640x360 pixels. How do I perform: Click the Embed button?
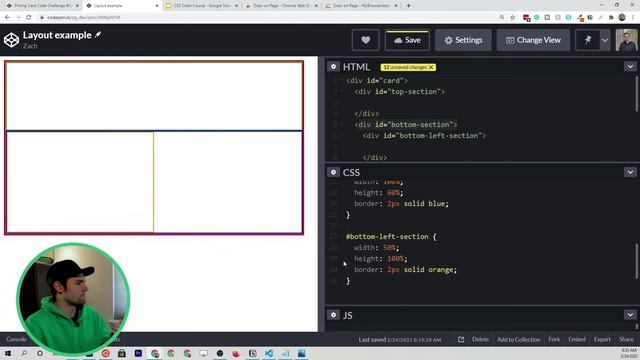(577, 340)
